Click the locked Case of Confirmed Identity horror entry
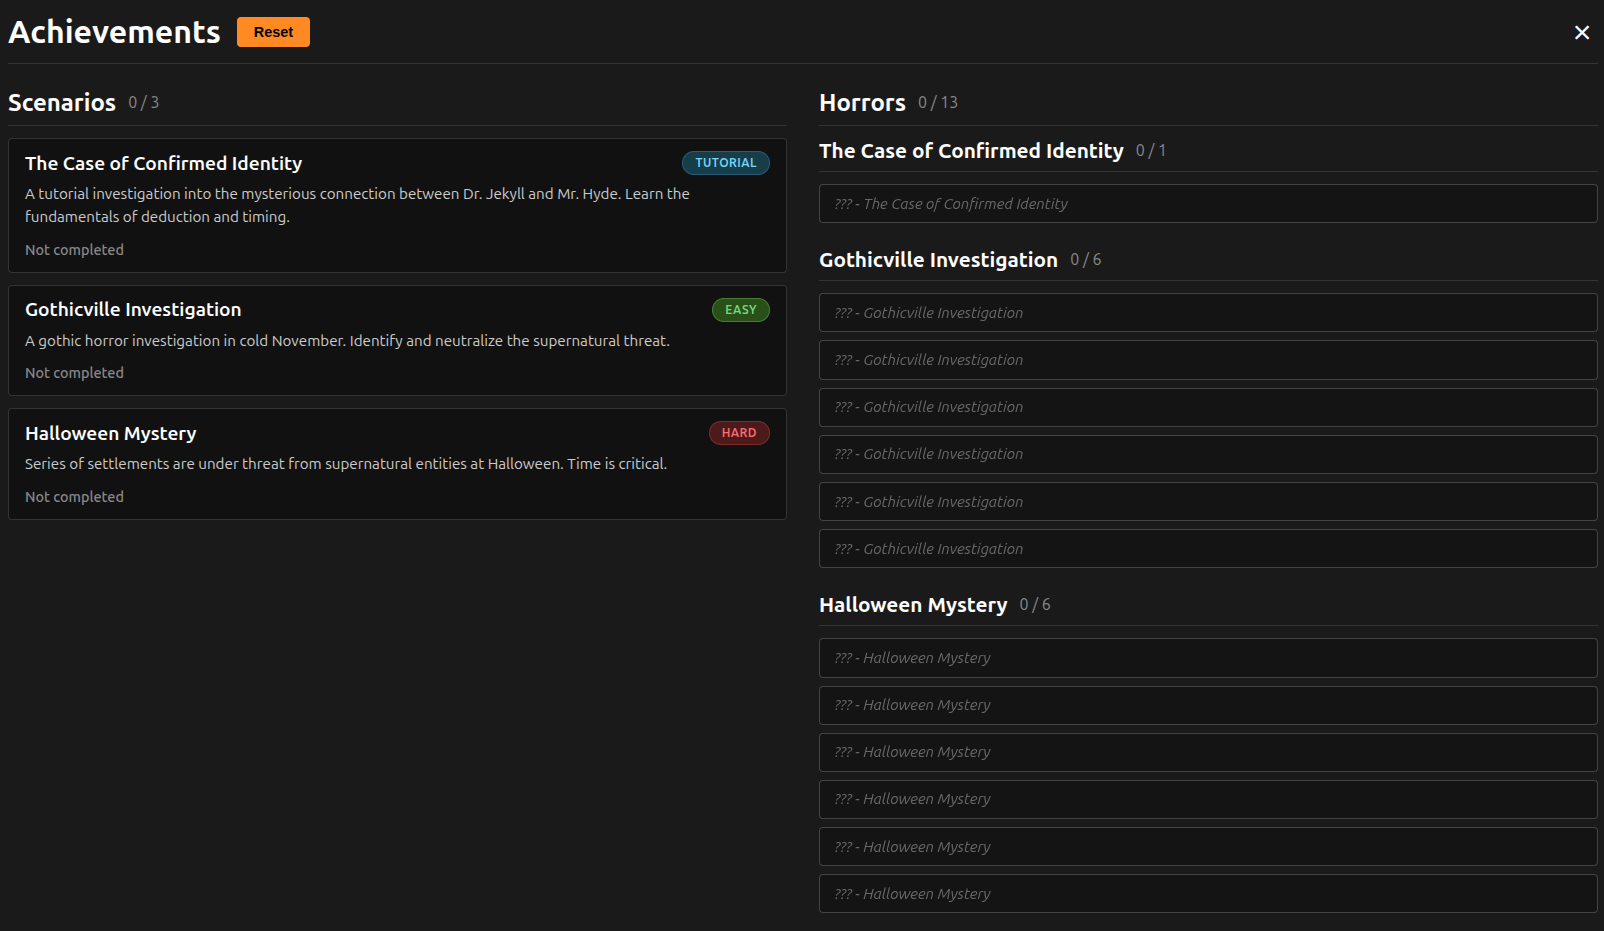The width and height of the screenshot is (1604, 931). point(1207,204)
